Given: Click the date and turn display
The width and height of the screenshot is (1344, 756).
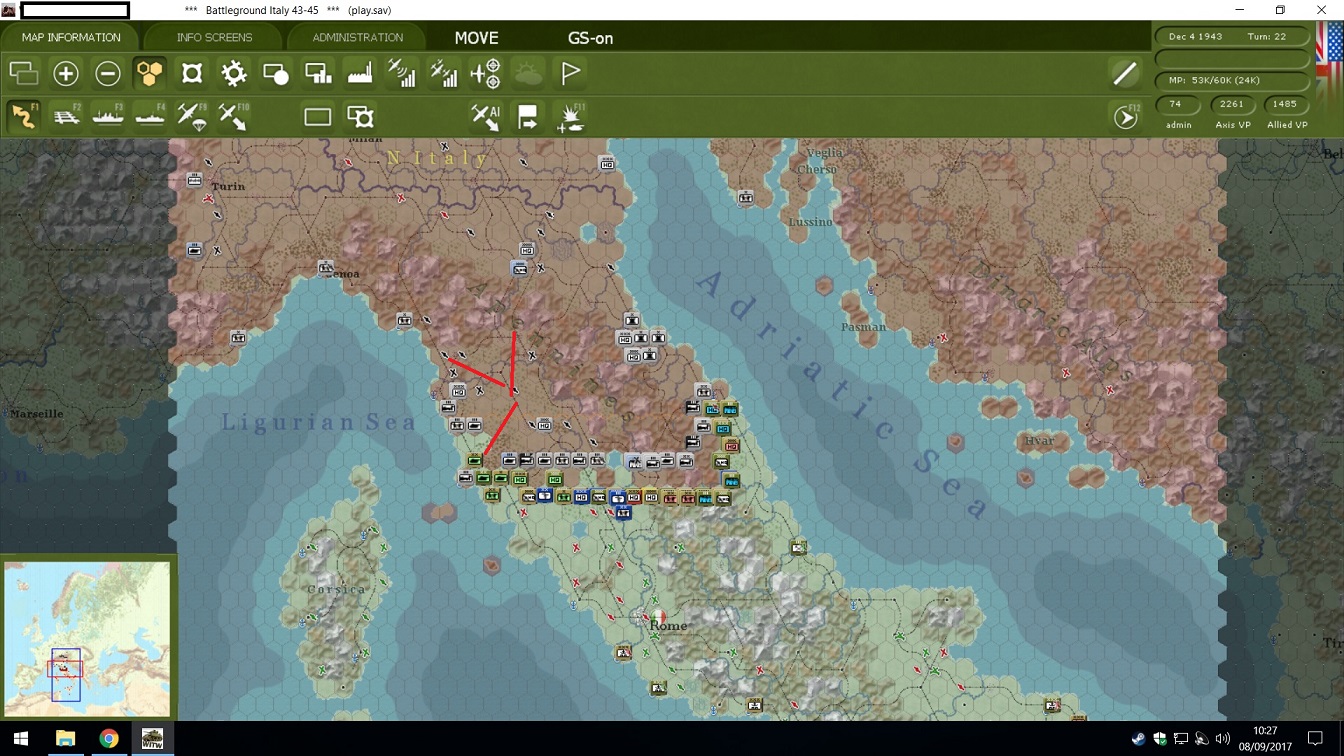Looking at the screenshot, I should coord(1232,36).
